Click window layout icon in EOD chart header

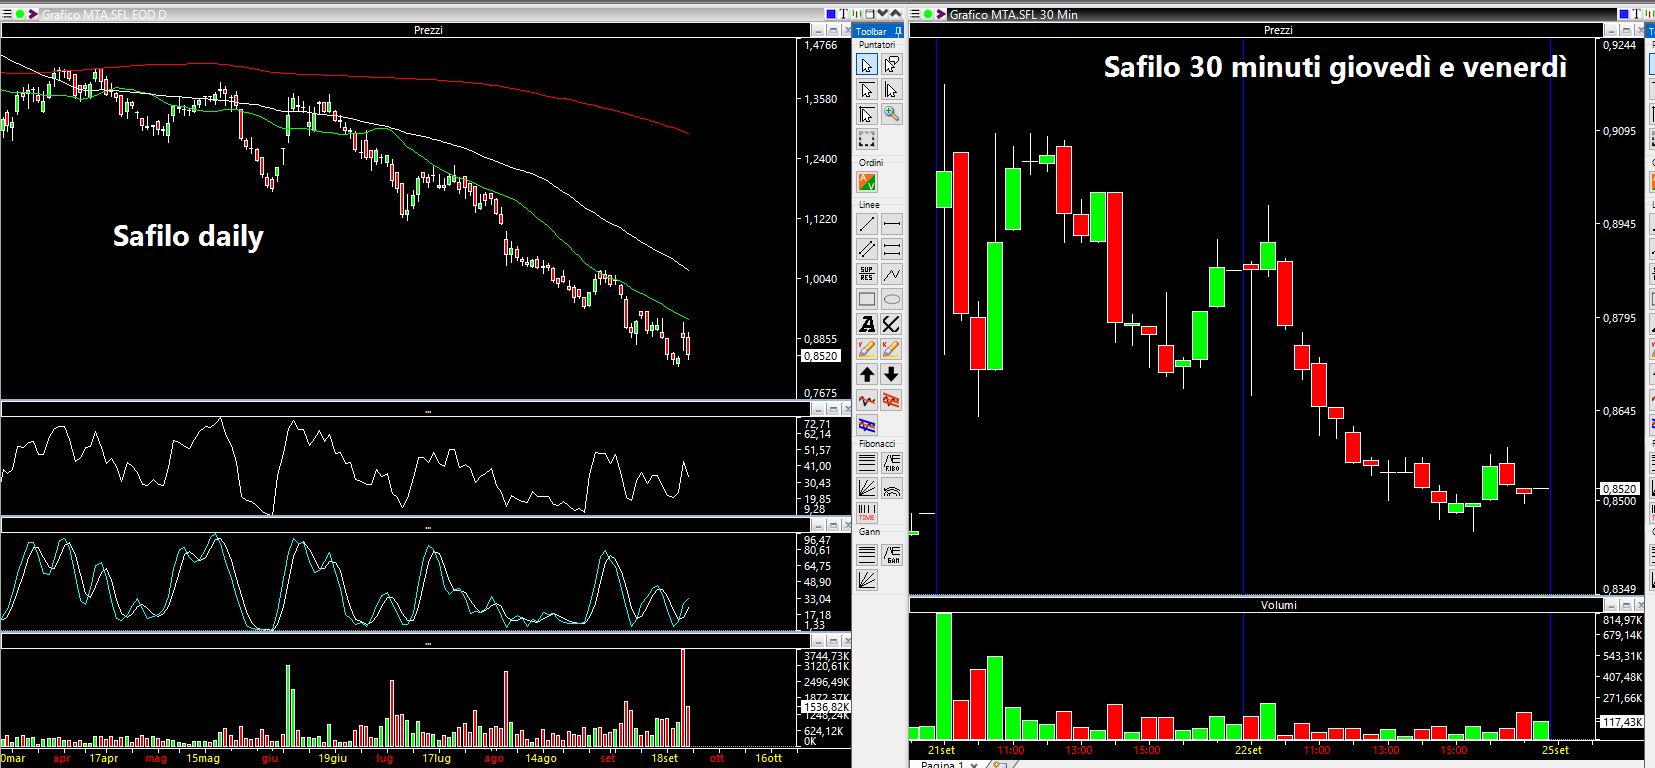pos(870,14)
